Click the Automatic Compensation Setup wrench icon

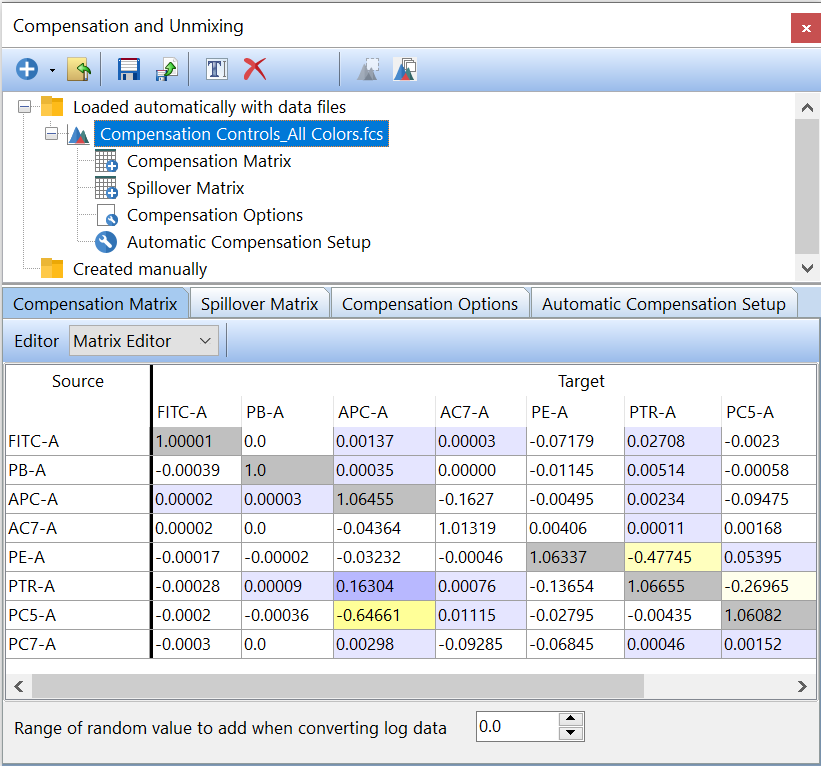click(106, 242)
